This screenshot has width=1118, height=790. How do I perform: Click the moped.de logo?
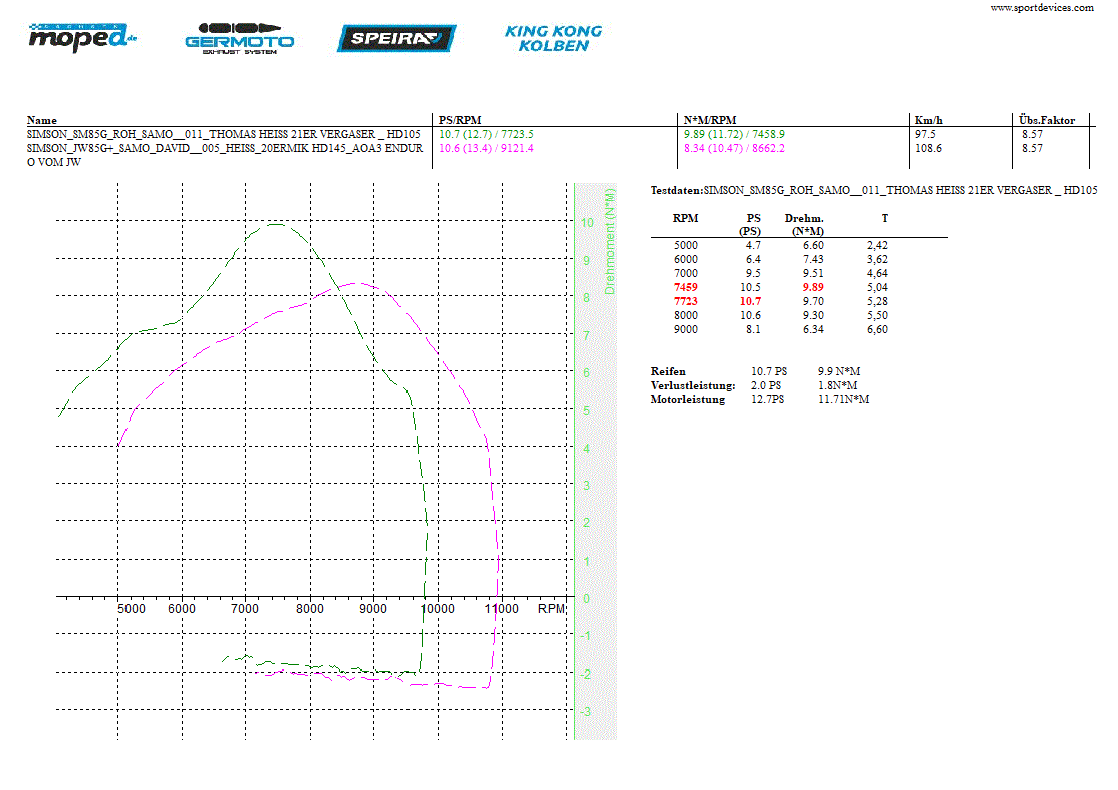(x=82, y=38)
